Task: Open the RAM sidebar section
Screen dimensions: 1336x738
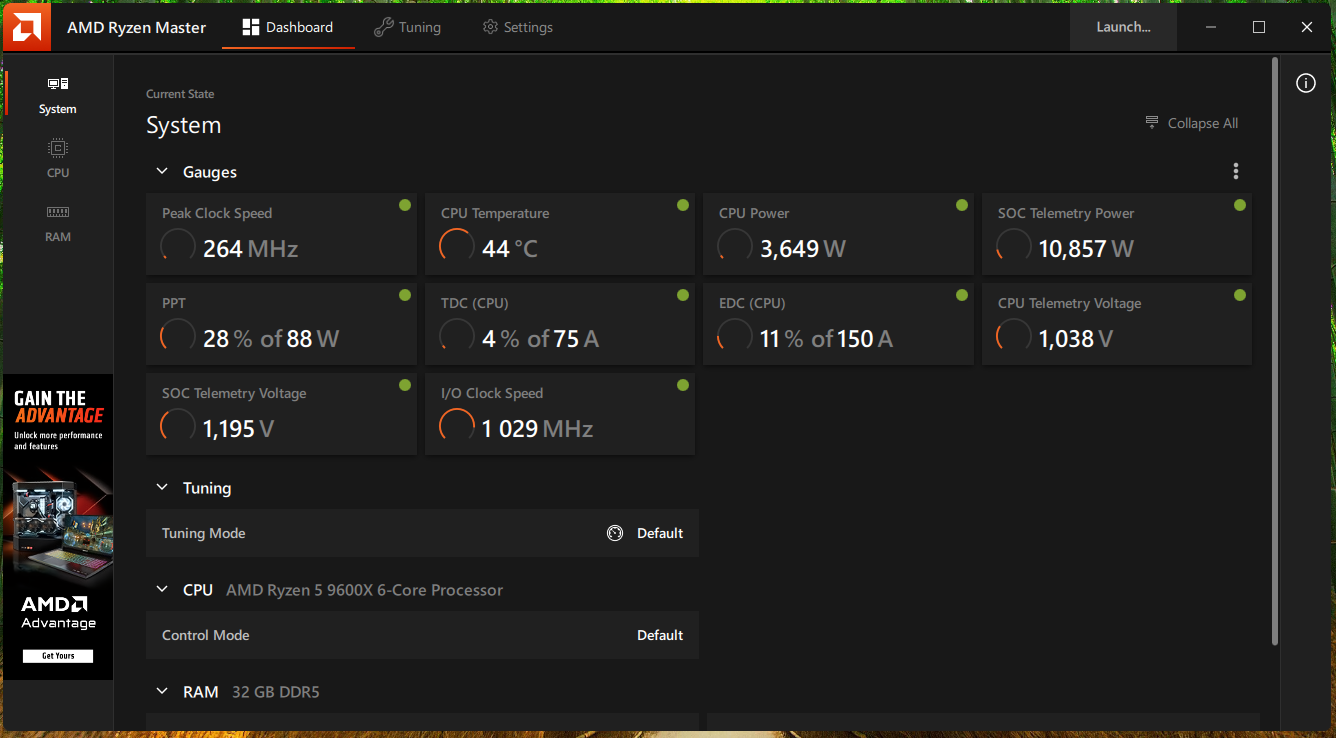Action: (58, 223)
